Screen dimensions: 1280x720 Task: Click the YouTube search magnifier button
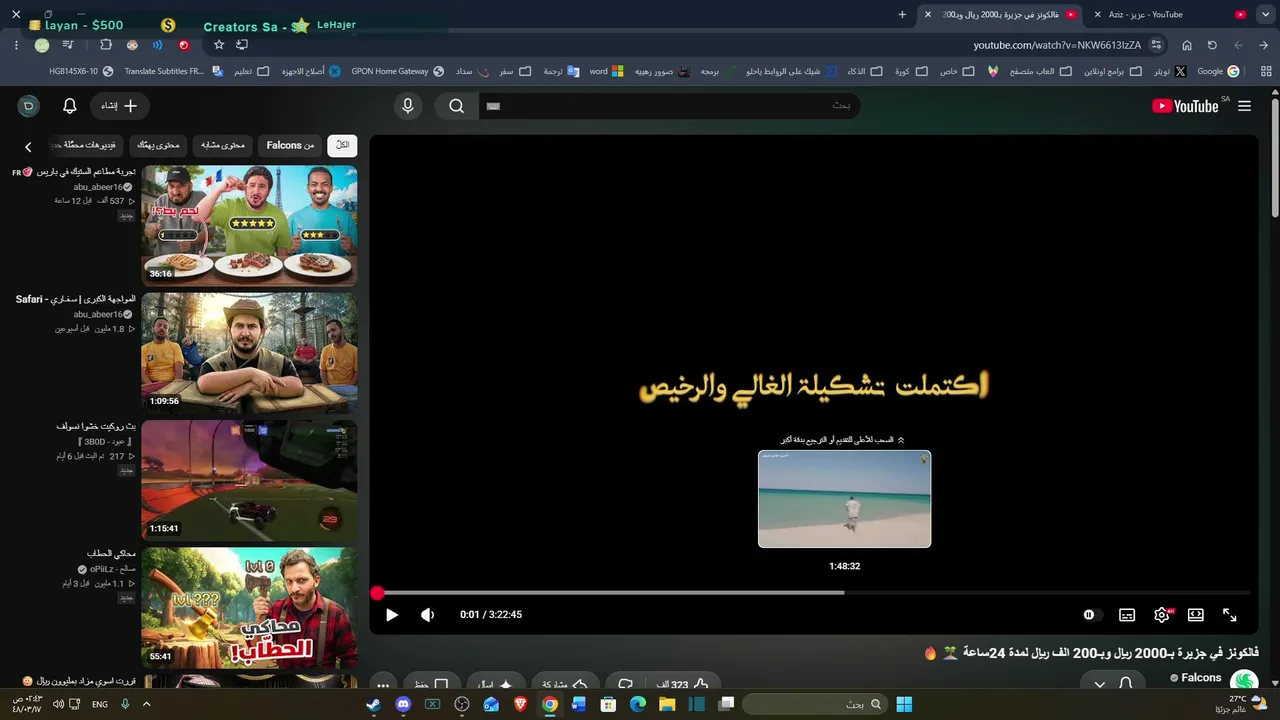tap(456, 106)
